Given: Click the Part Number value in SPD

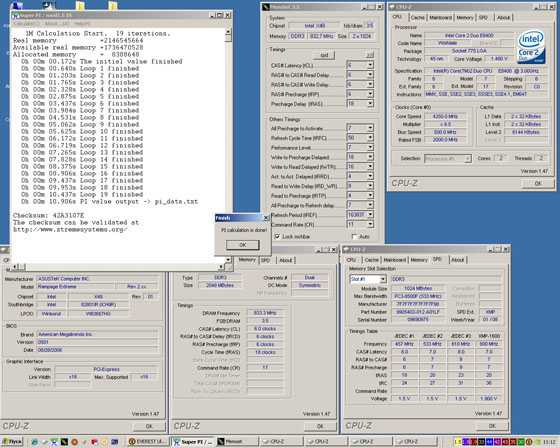Looking at the screenshot, I should (417, 312).
